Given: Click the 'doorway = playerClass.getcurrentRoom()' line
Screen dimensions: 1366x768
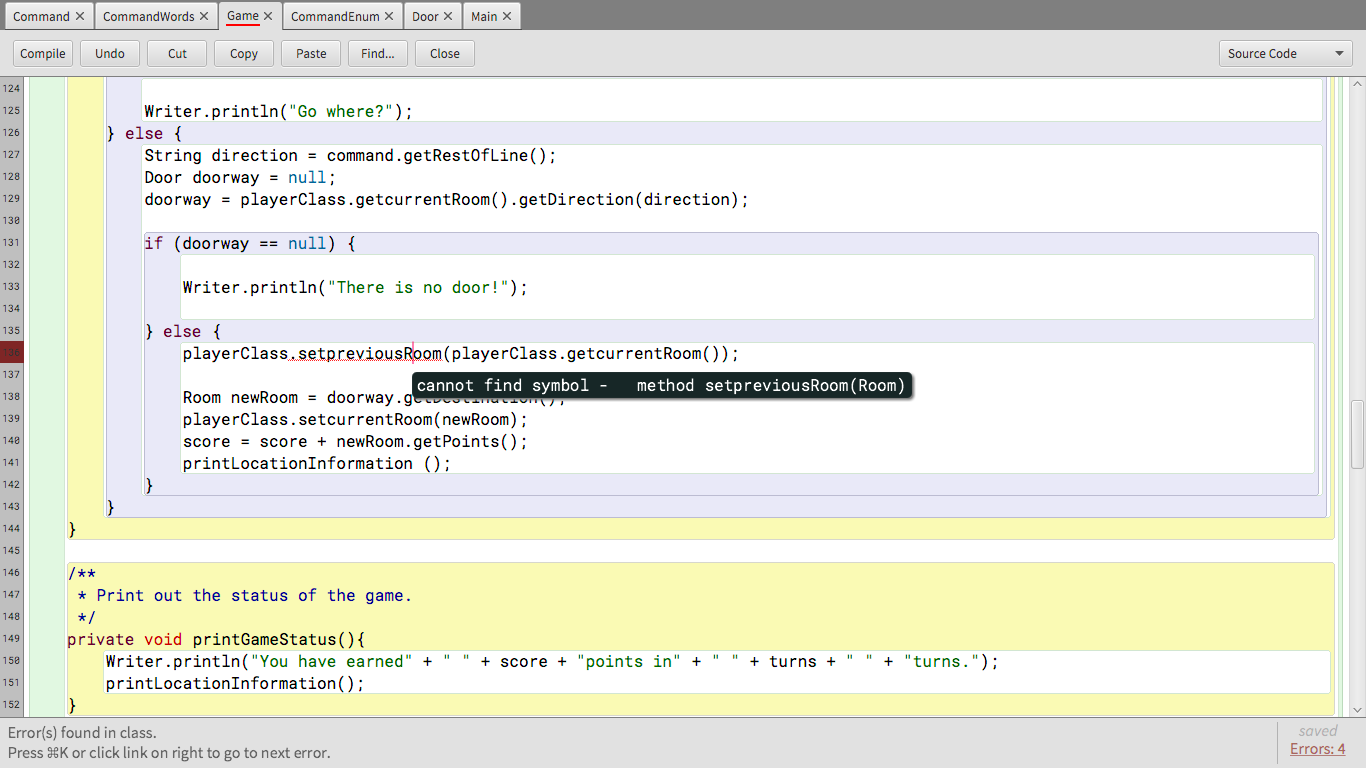Looking at the screenshot, I should tap(446, 199).
